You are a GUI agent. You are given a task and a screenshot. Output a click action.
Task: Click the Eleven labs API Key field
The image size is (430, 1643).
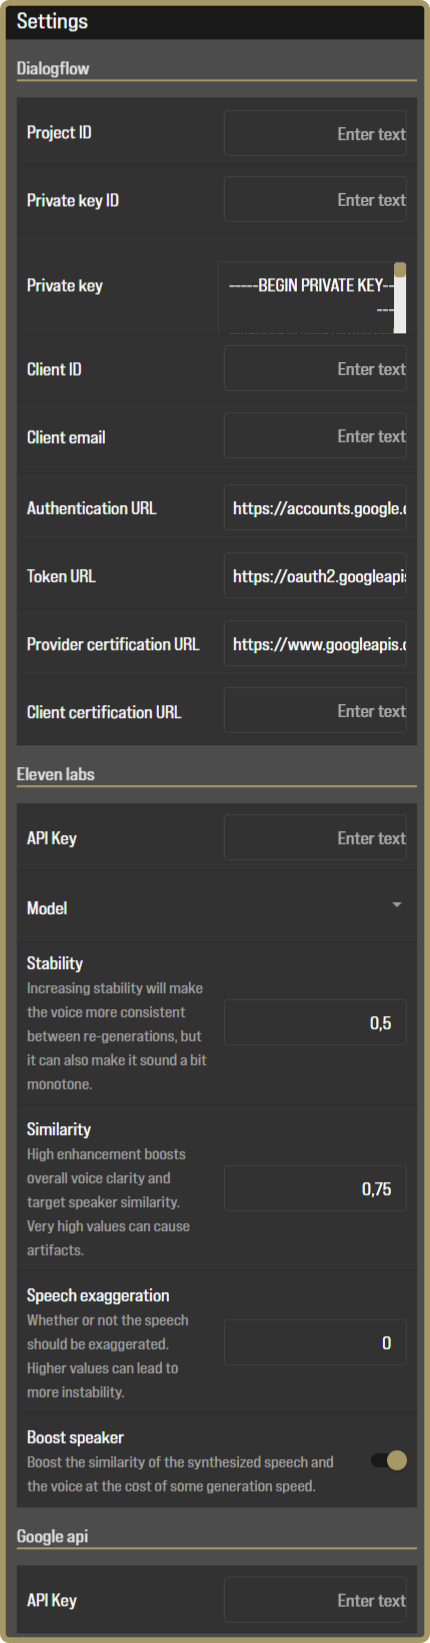coord(315,838)
